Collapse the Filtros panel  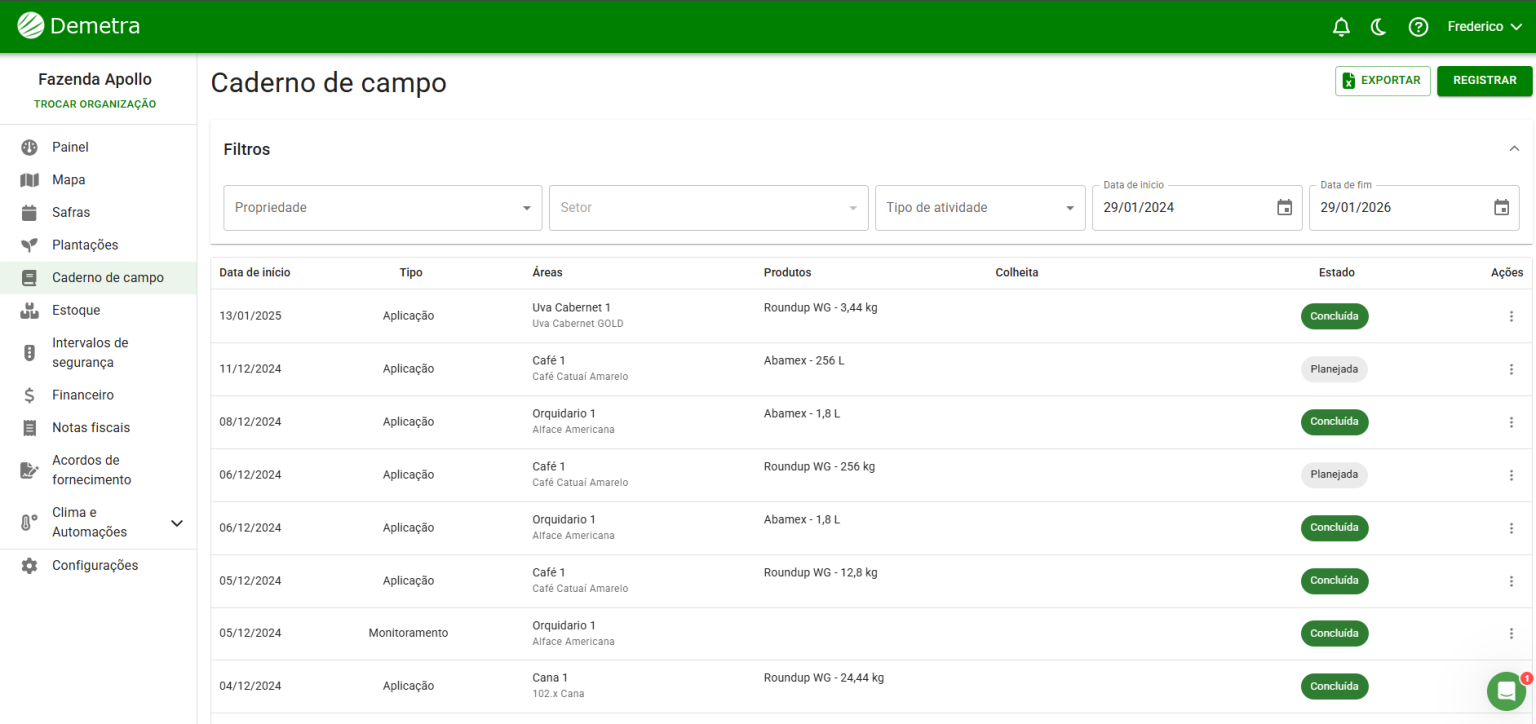coord(1513,149)
